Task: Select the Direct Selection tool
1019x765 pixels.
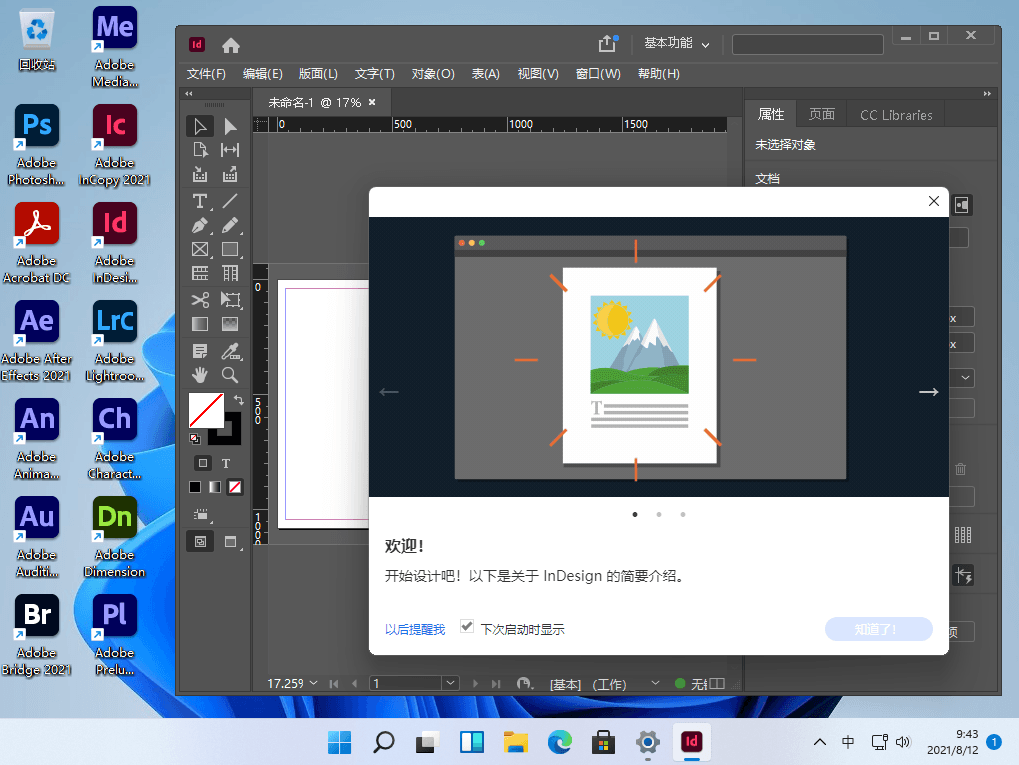Action: click(230, 126)
